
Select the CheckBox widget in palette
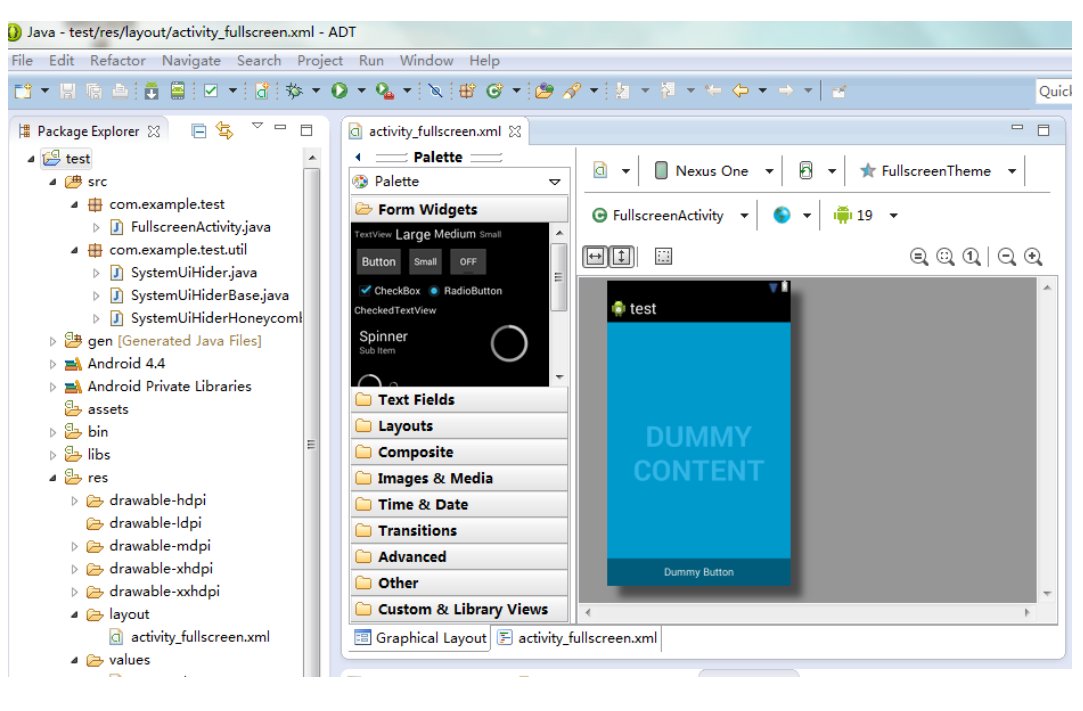390,291
